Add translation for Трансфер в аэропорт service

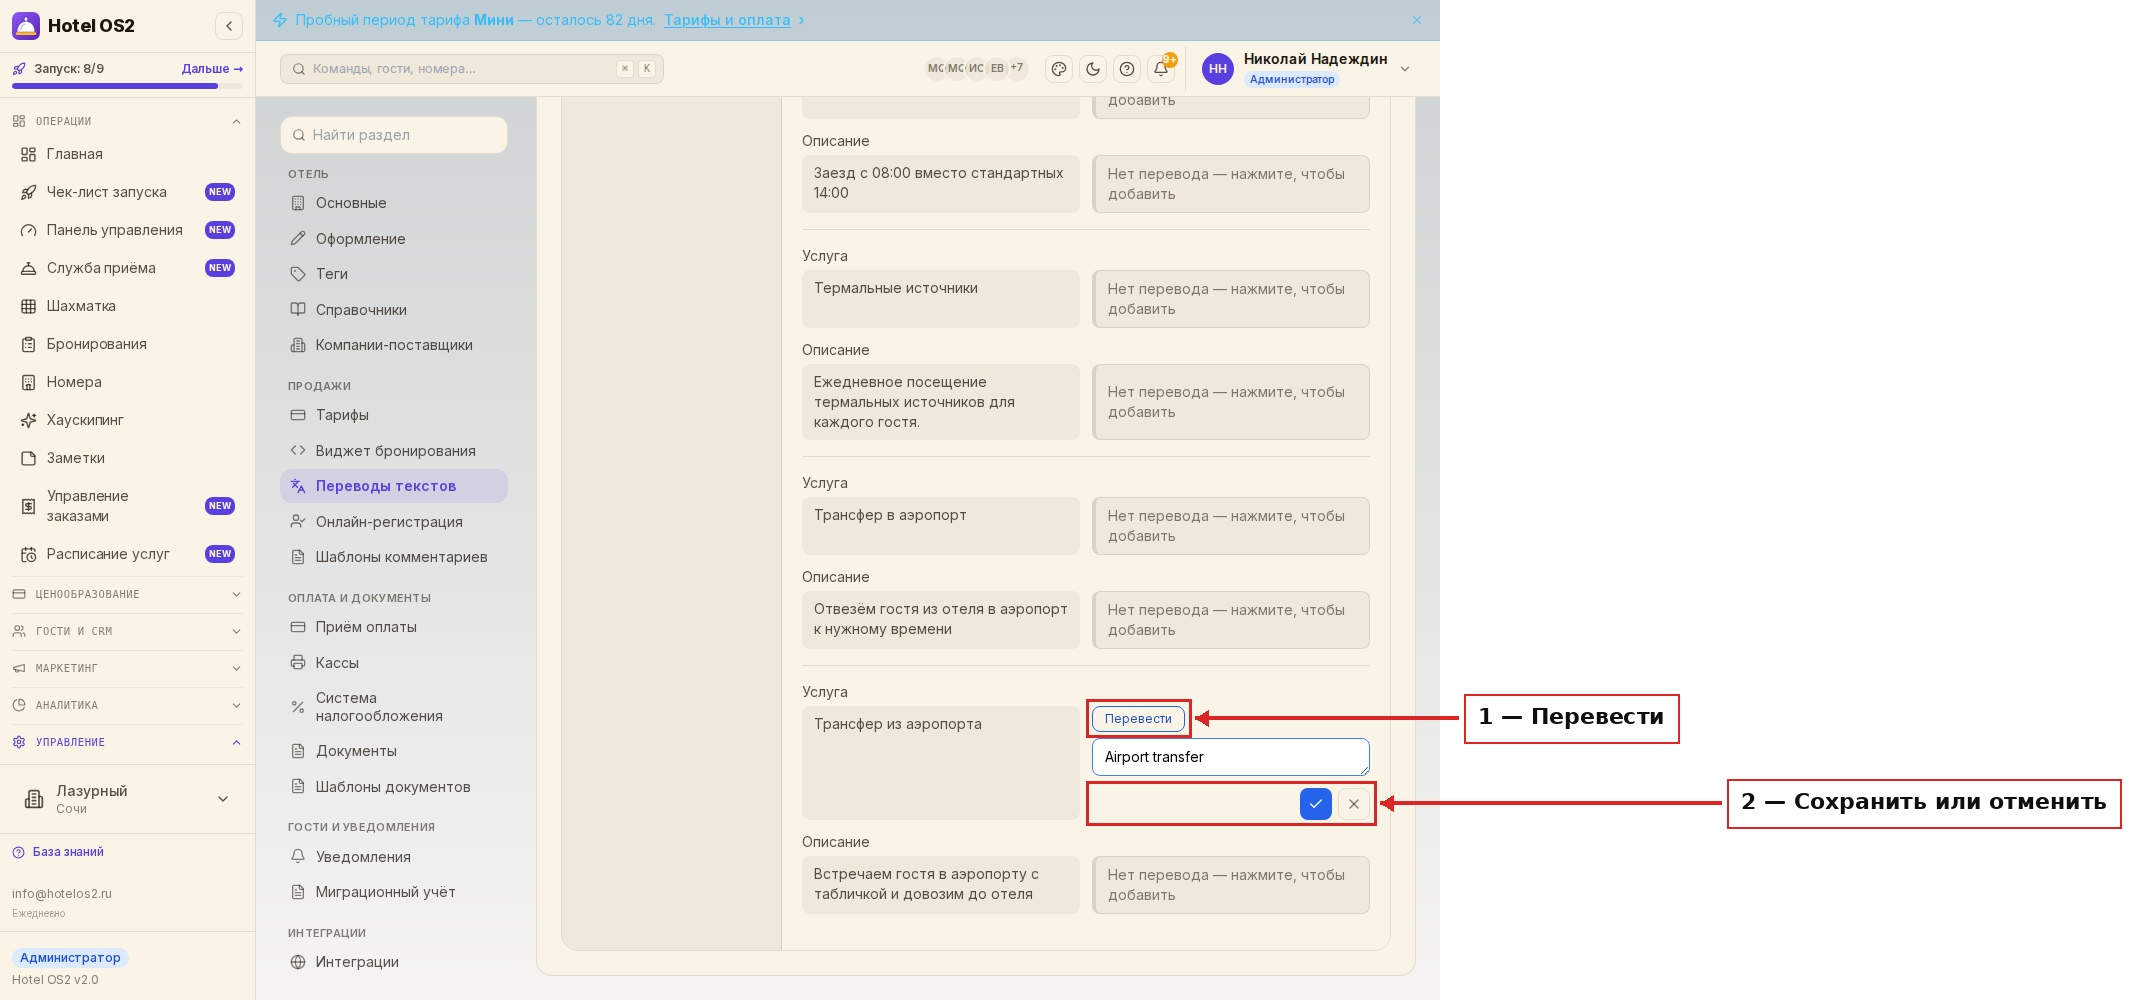pyautogui.click(x=1231, y=526)
